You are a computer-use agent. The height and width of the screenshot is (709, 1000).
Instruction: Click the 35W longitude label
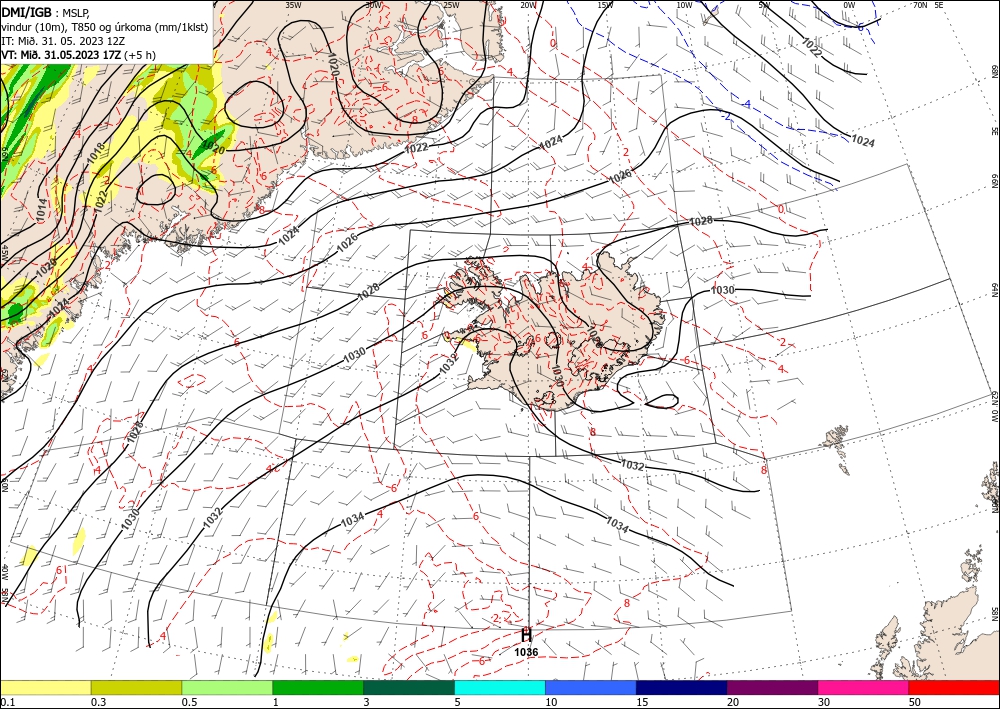[x=293, y=5]
